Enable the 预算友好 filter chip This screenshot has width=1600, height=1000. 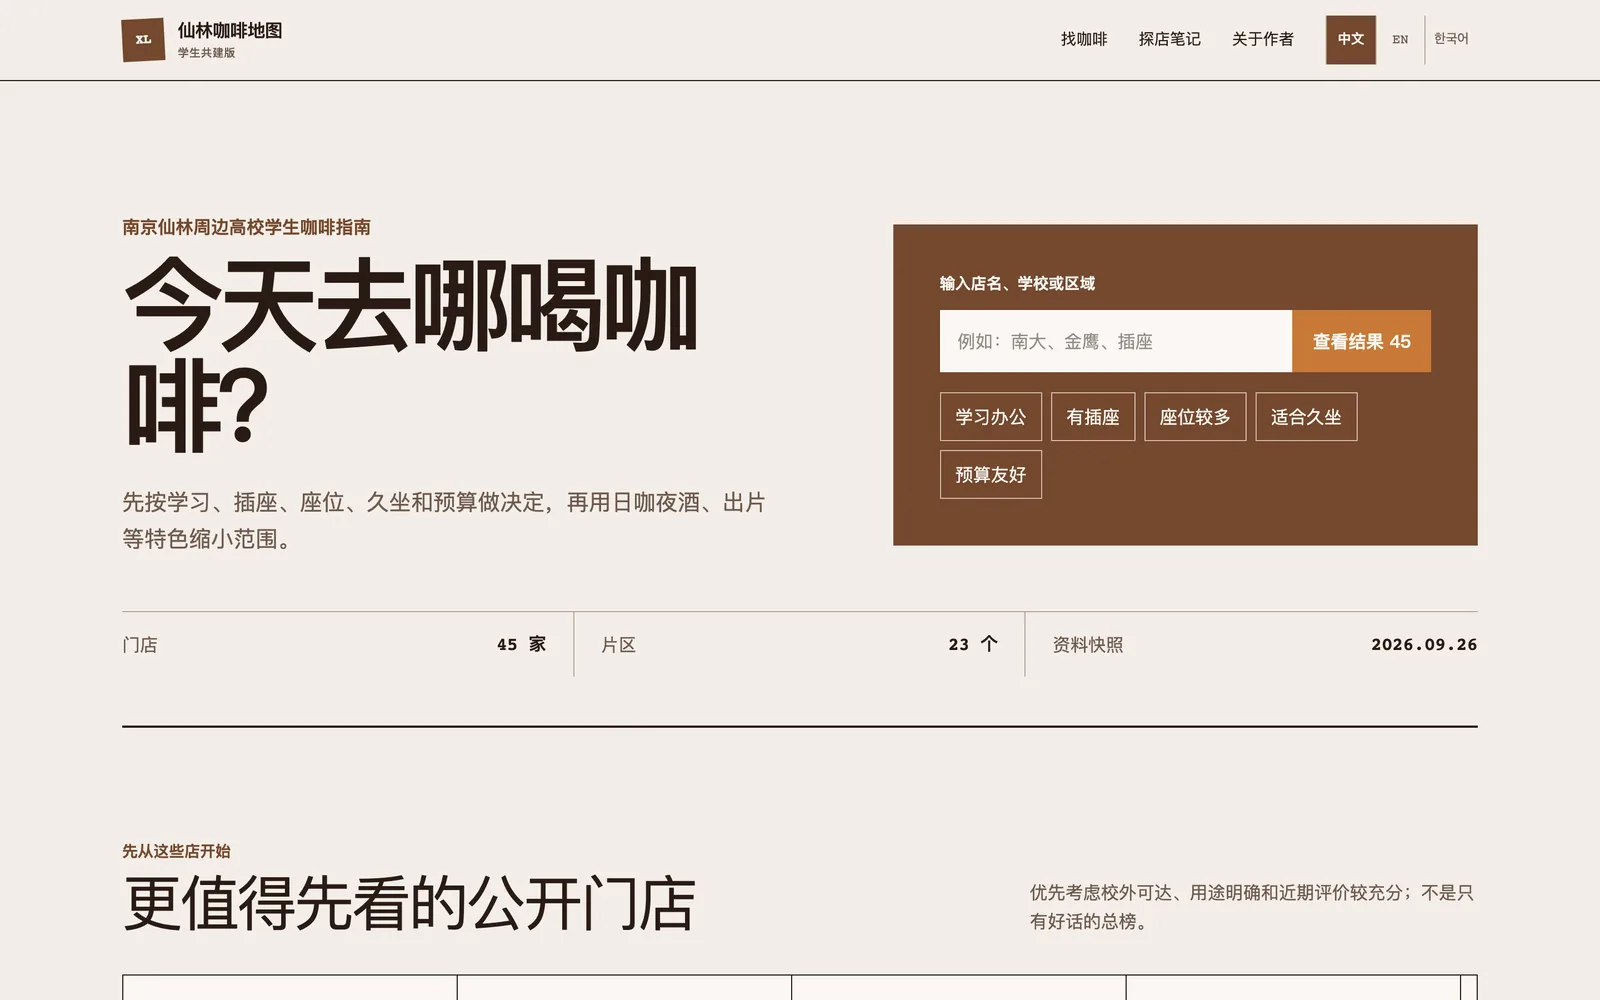(x=990, y=475)
